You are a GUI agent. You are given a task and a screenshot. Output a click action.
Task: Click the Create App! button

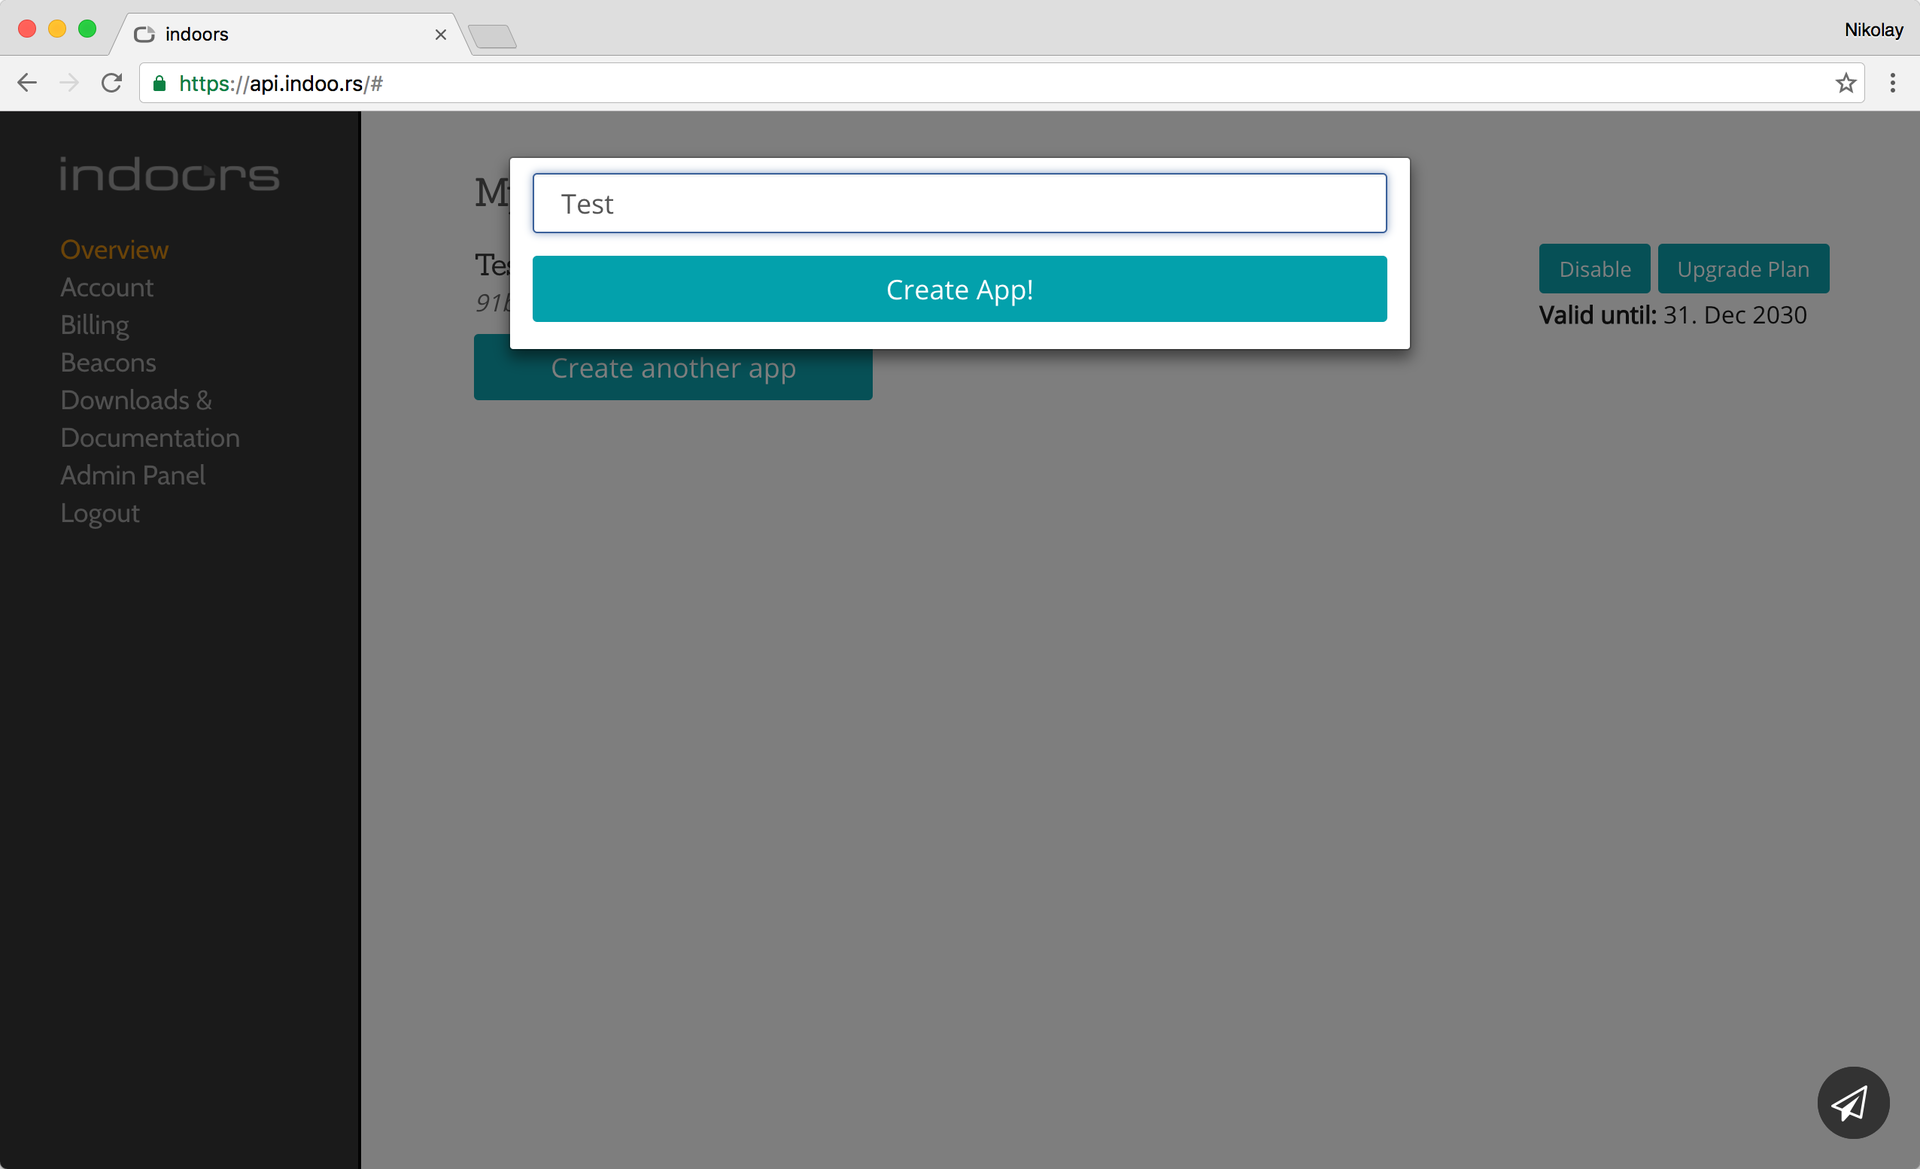(959, 288)
